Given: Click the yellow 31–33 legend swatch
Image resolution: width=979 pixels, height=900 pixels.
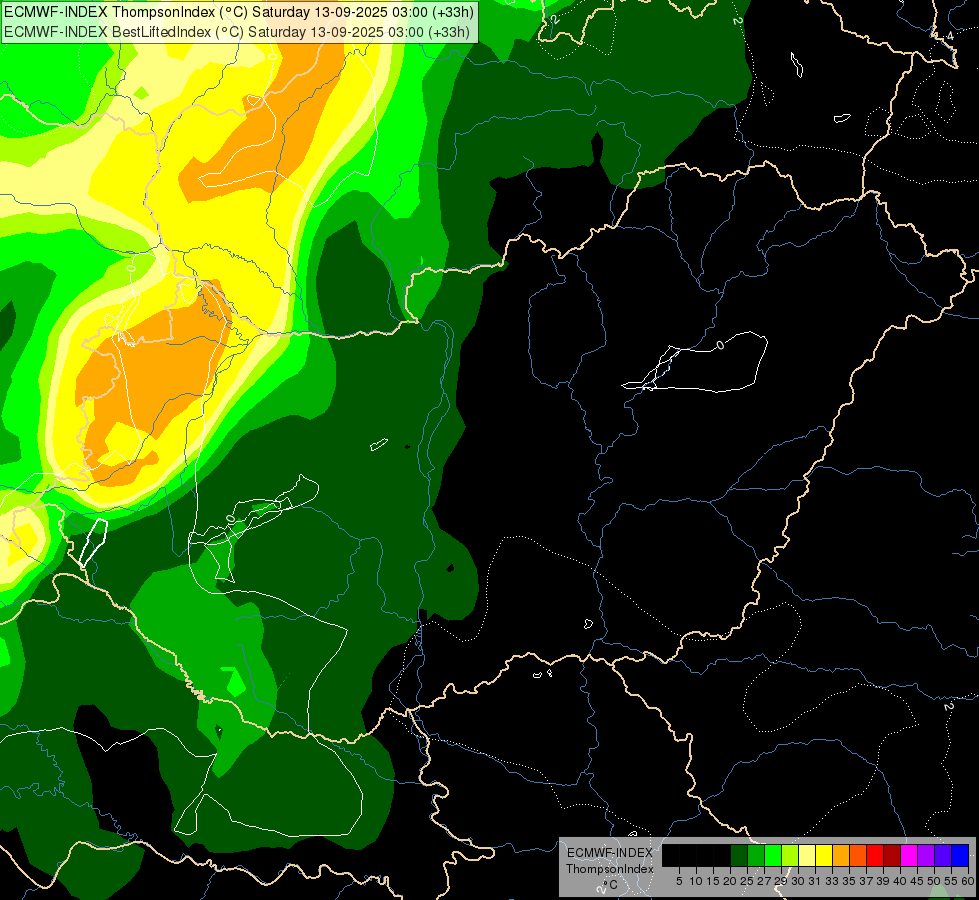Looking at the screenshot, I should click(824, 855).
